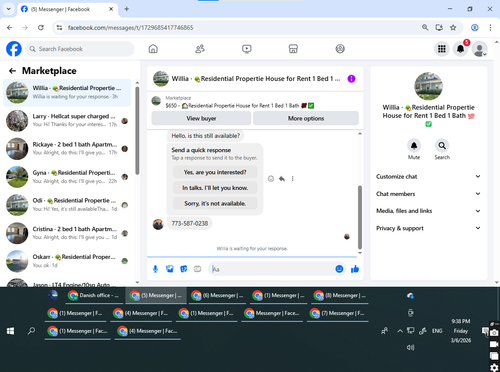Open Larry Hellcat super charged conversation
Screen dimensions: 500x372
67,120
